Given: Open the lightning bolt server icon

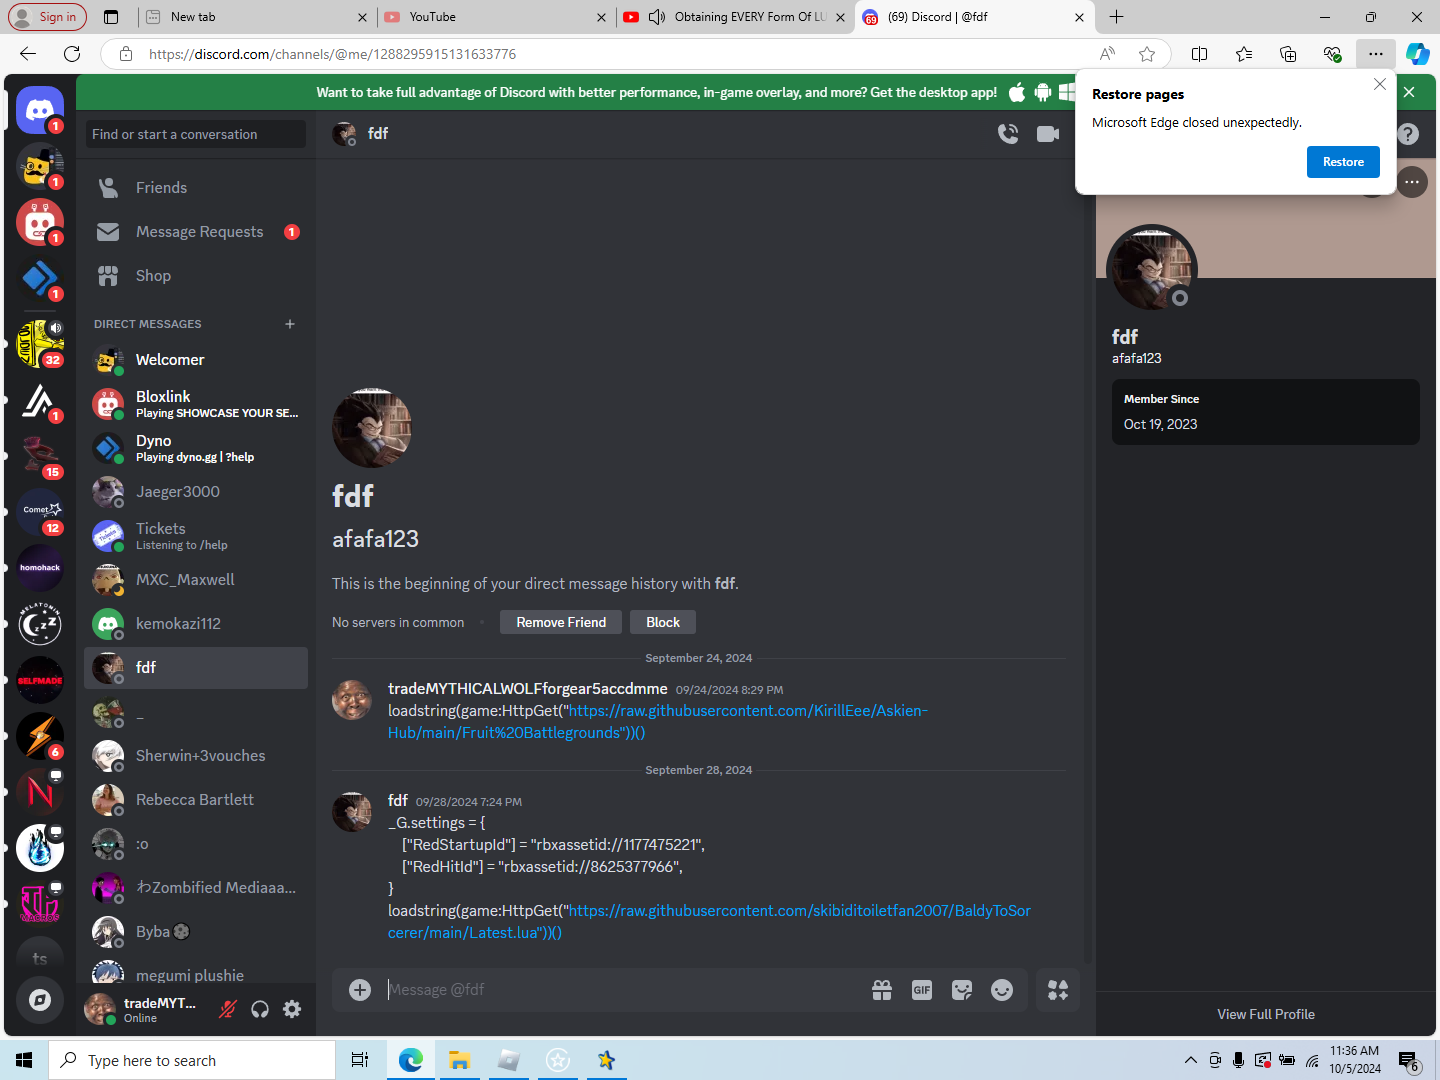Looking at the screenshot, I should (x=40, y=736).
